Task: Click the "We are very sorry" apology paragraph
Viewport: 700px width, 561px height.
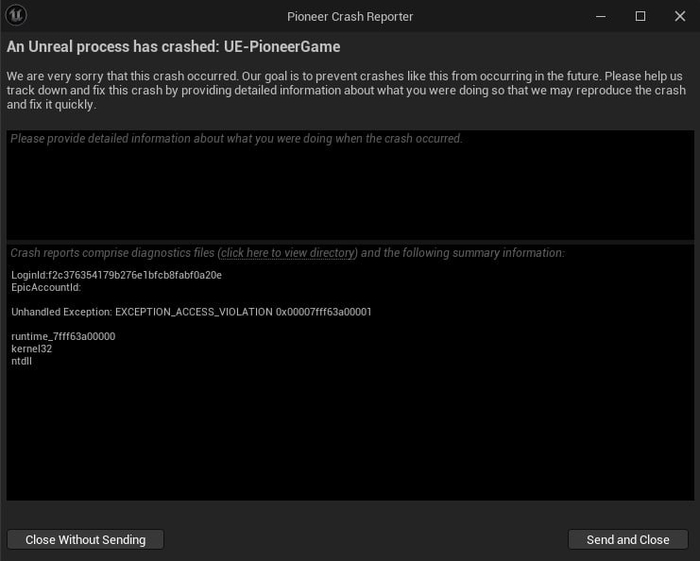Action: (345, 90)
